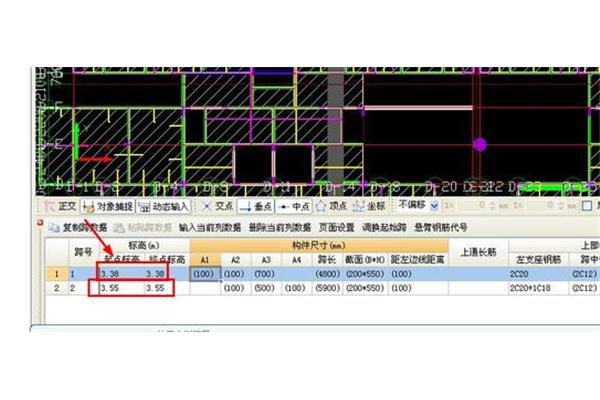The image size is (600, 400).
Task: Click the 2C20 left support rebar cell
Action: [538, 274]
